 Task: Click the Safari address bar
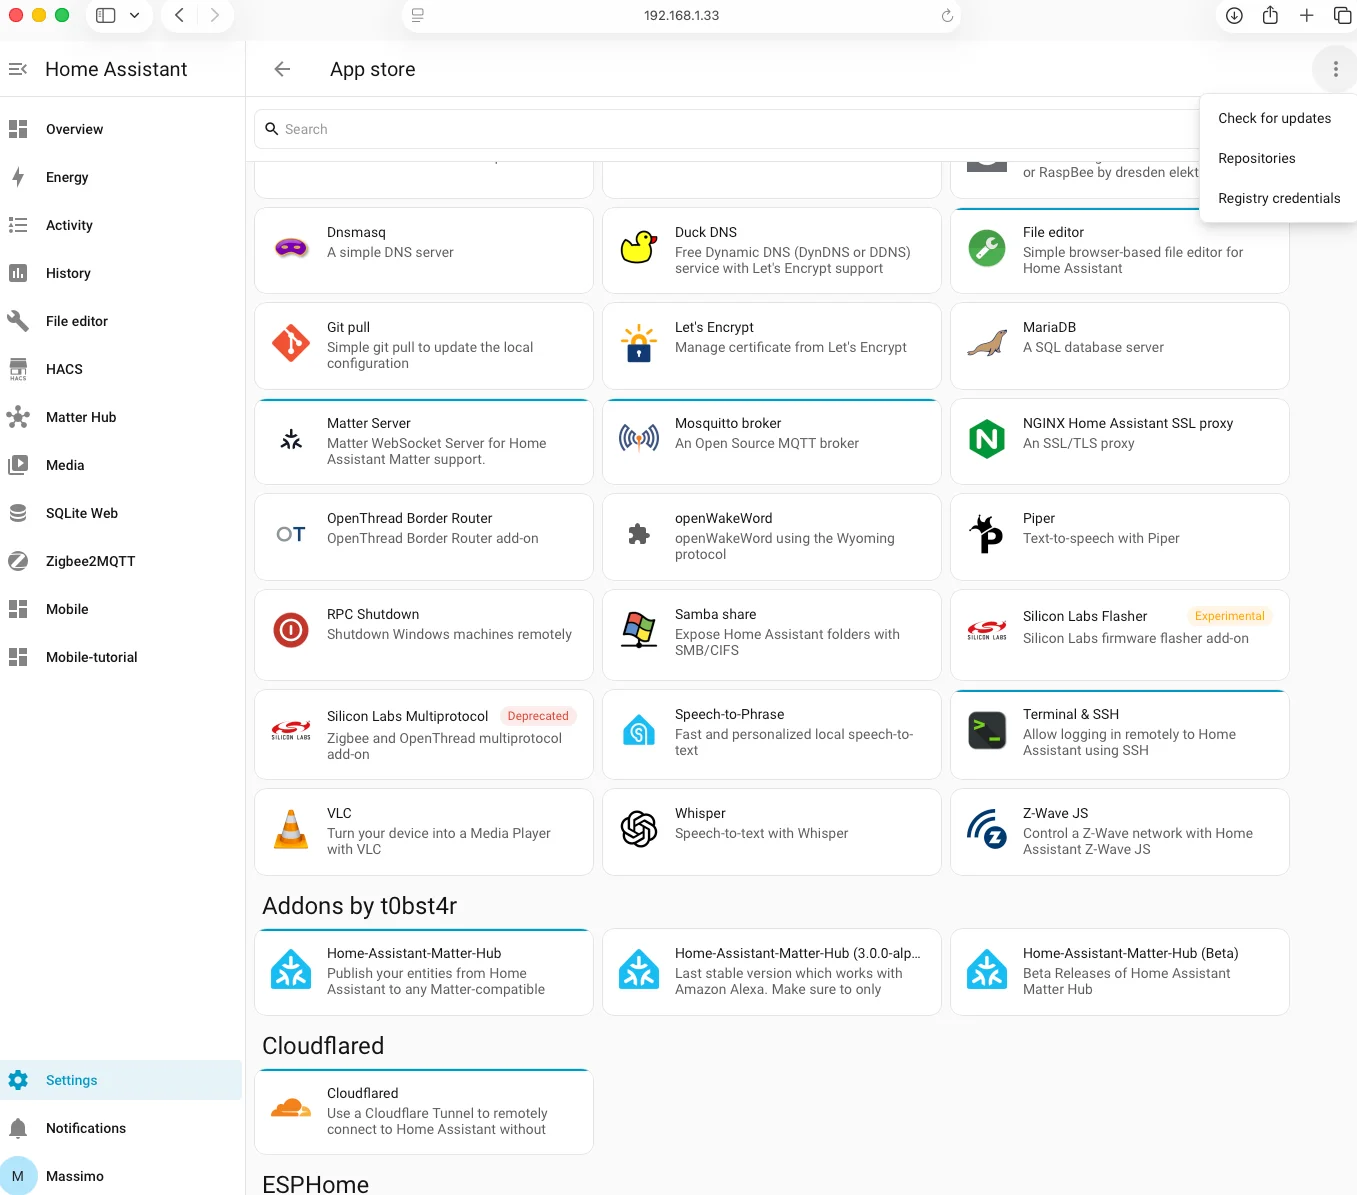[681, 15]
